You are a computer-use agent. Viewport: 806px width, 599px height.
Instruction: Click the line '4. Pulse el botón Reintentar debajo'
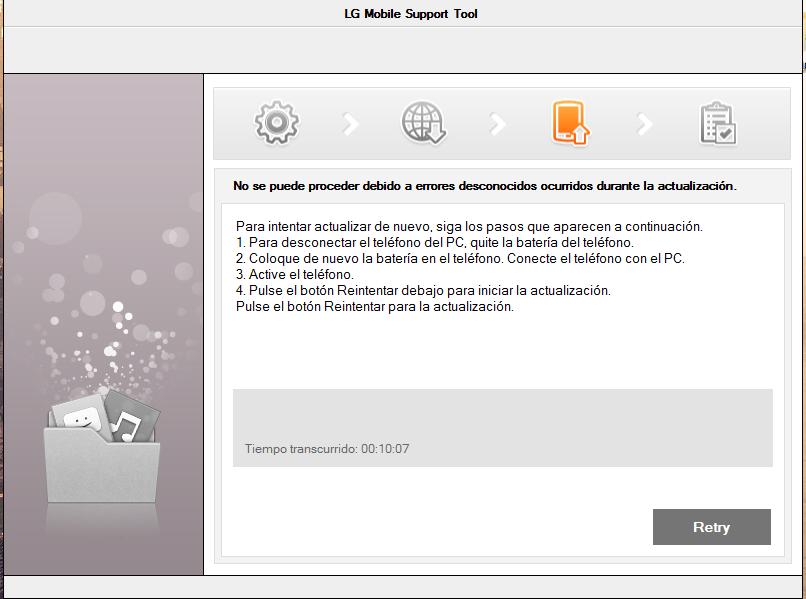(423, 290)
